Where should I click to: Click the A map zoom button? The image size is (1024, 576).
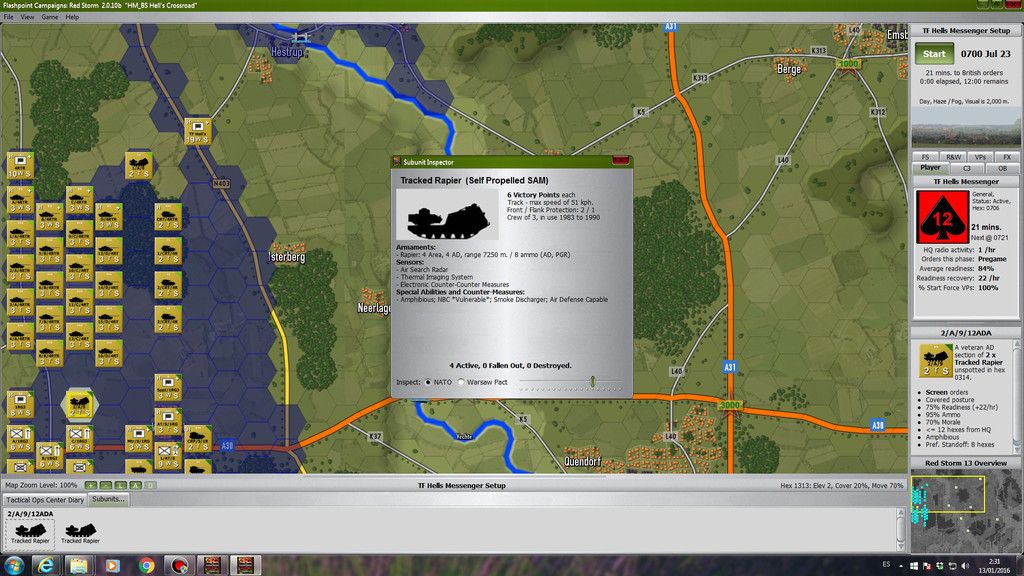pyautogui.click(x=136, y=485)
